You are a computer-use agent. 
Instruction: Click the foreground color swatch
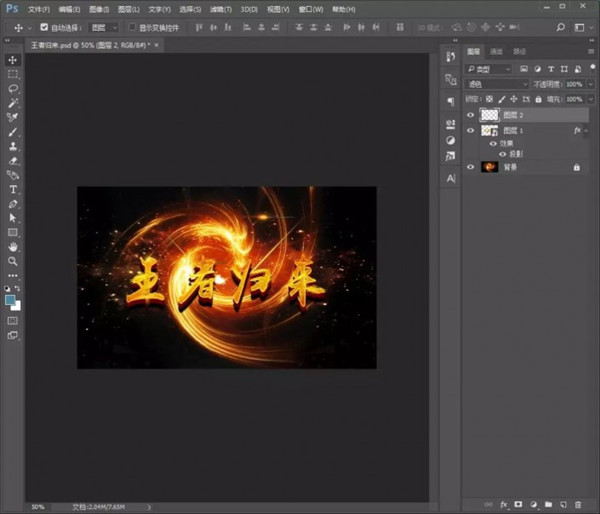10,299
